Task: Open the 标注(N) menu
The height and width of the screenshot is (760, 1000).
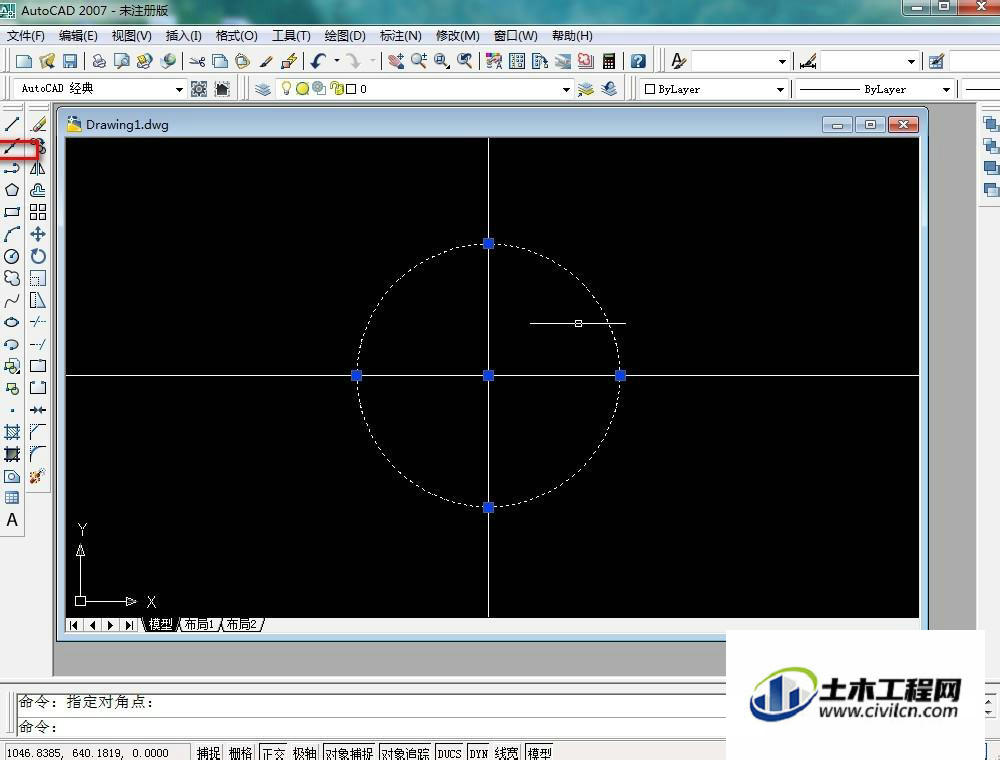Action: pos(401,36)
